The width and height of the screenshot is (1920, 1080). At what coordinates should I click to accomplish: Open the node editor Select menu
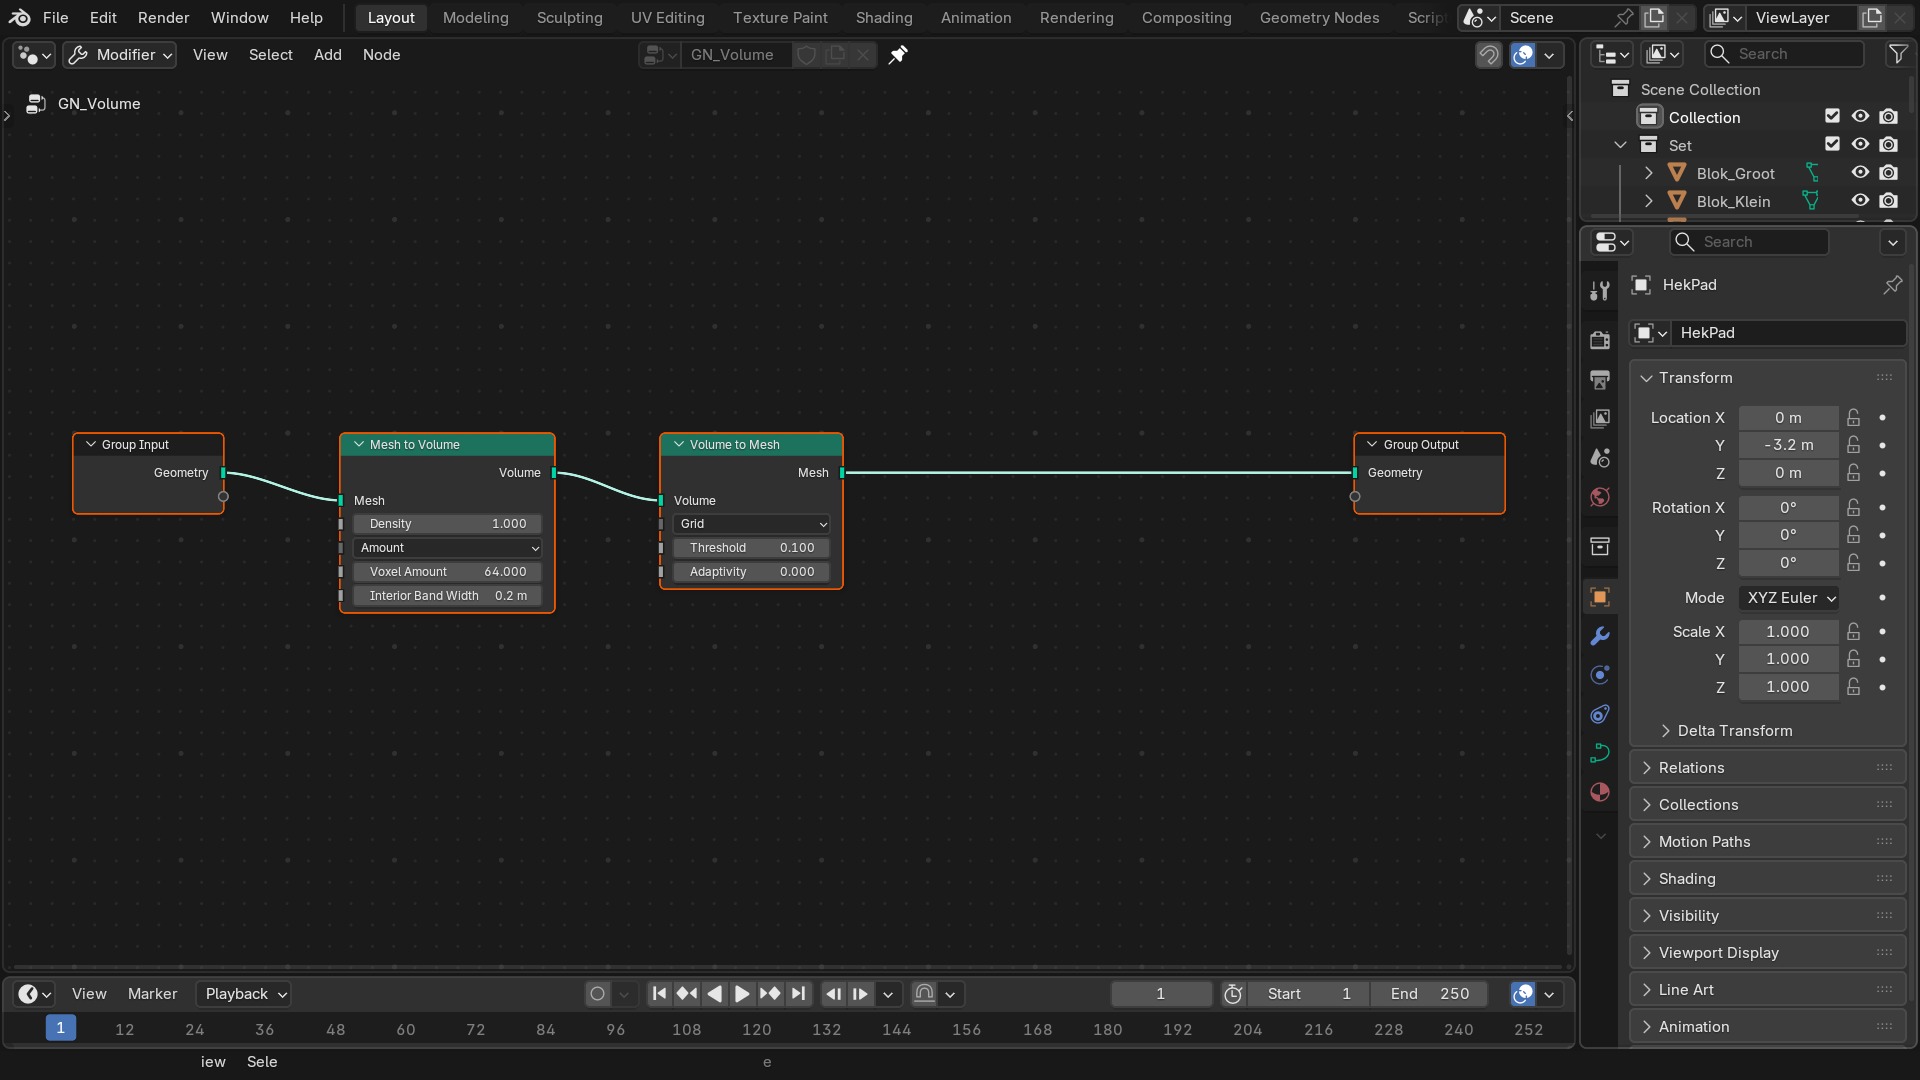(271, 55)
